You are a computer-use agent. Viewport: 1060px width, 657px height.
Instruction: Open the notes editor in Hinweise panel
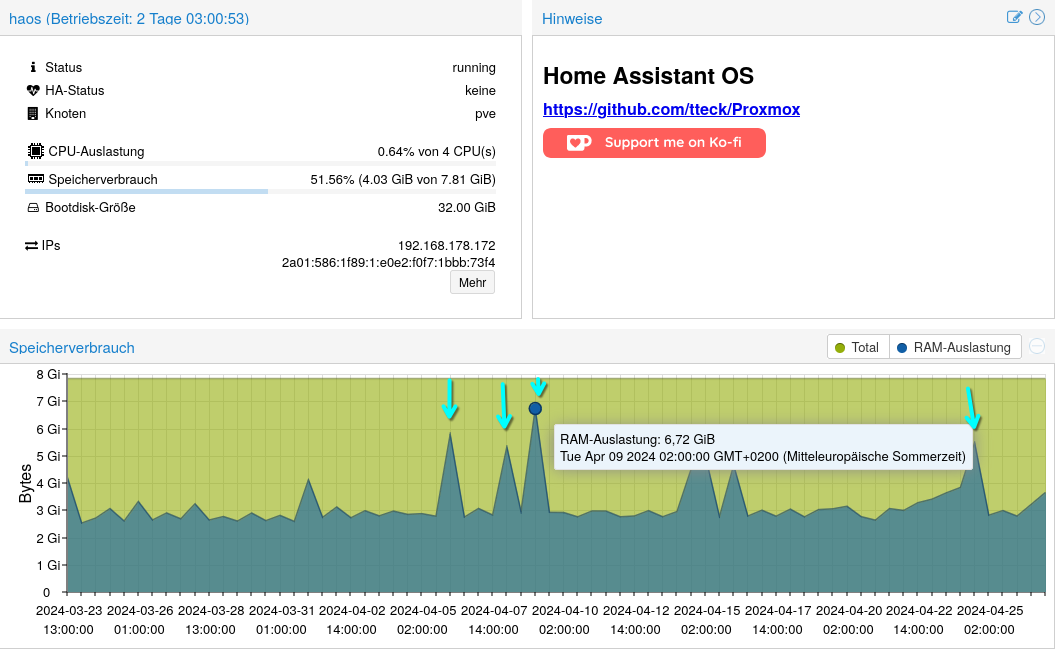tap(1014, 18)
